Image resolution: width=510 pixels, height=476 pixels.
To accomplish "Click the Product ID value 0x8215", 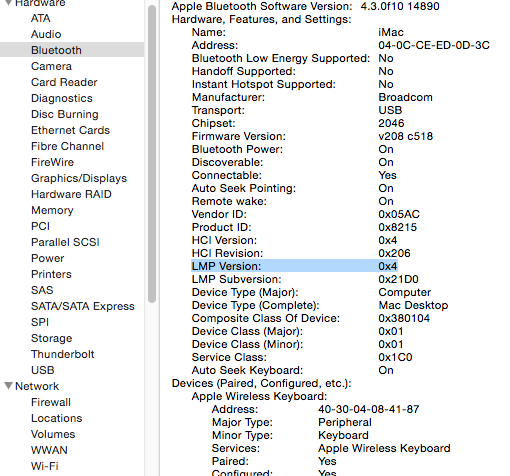I will [397, 227].
